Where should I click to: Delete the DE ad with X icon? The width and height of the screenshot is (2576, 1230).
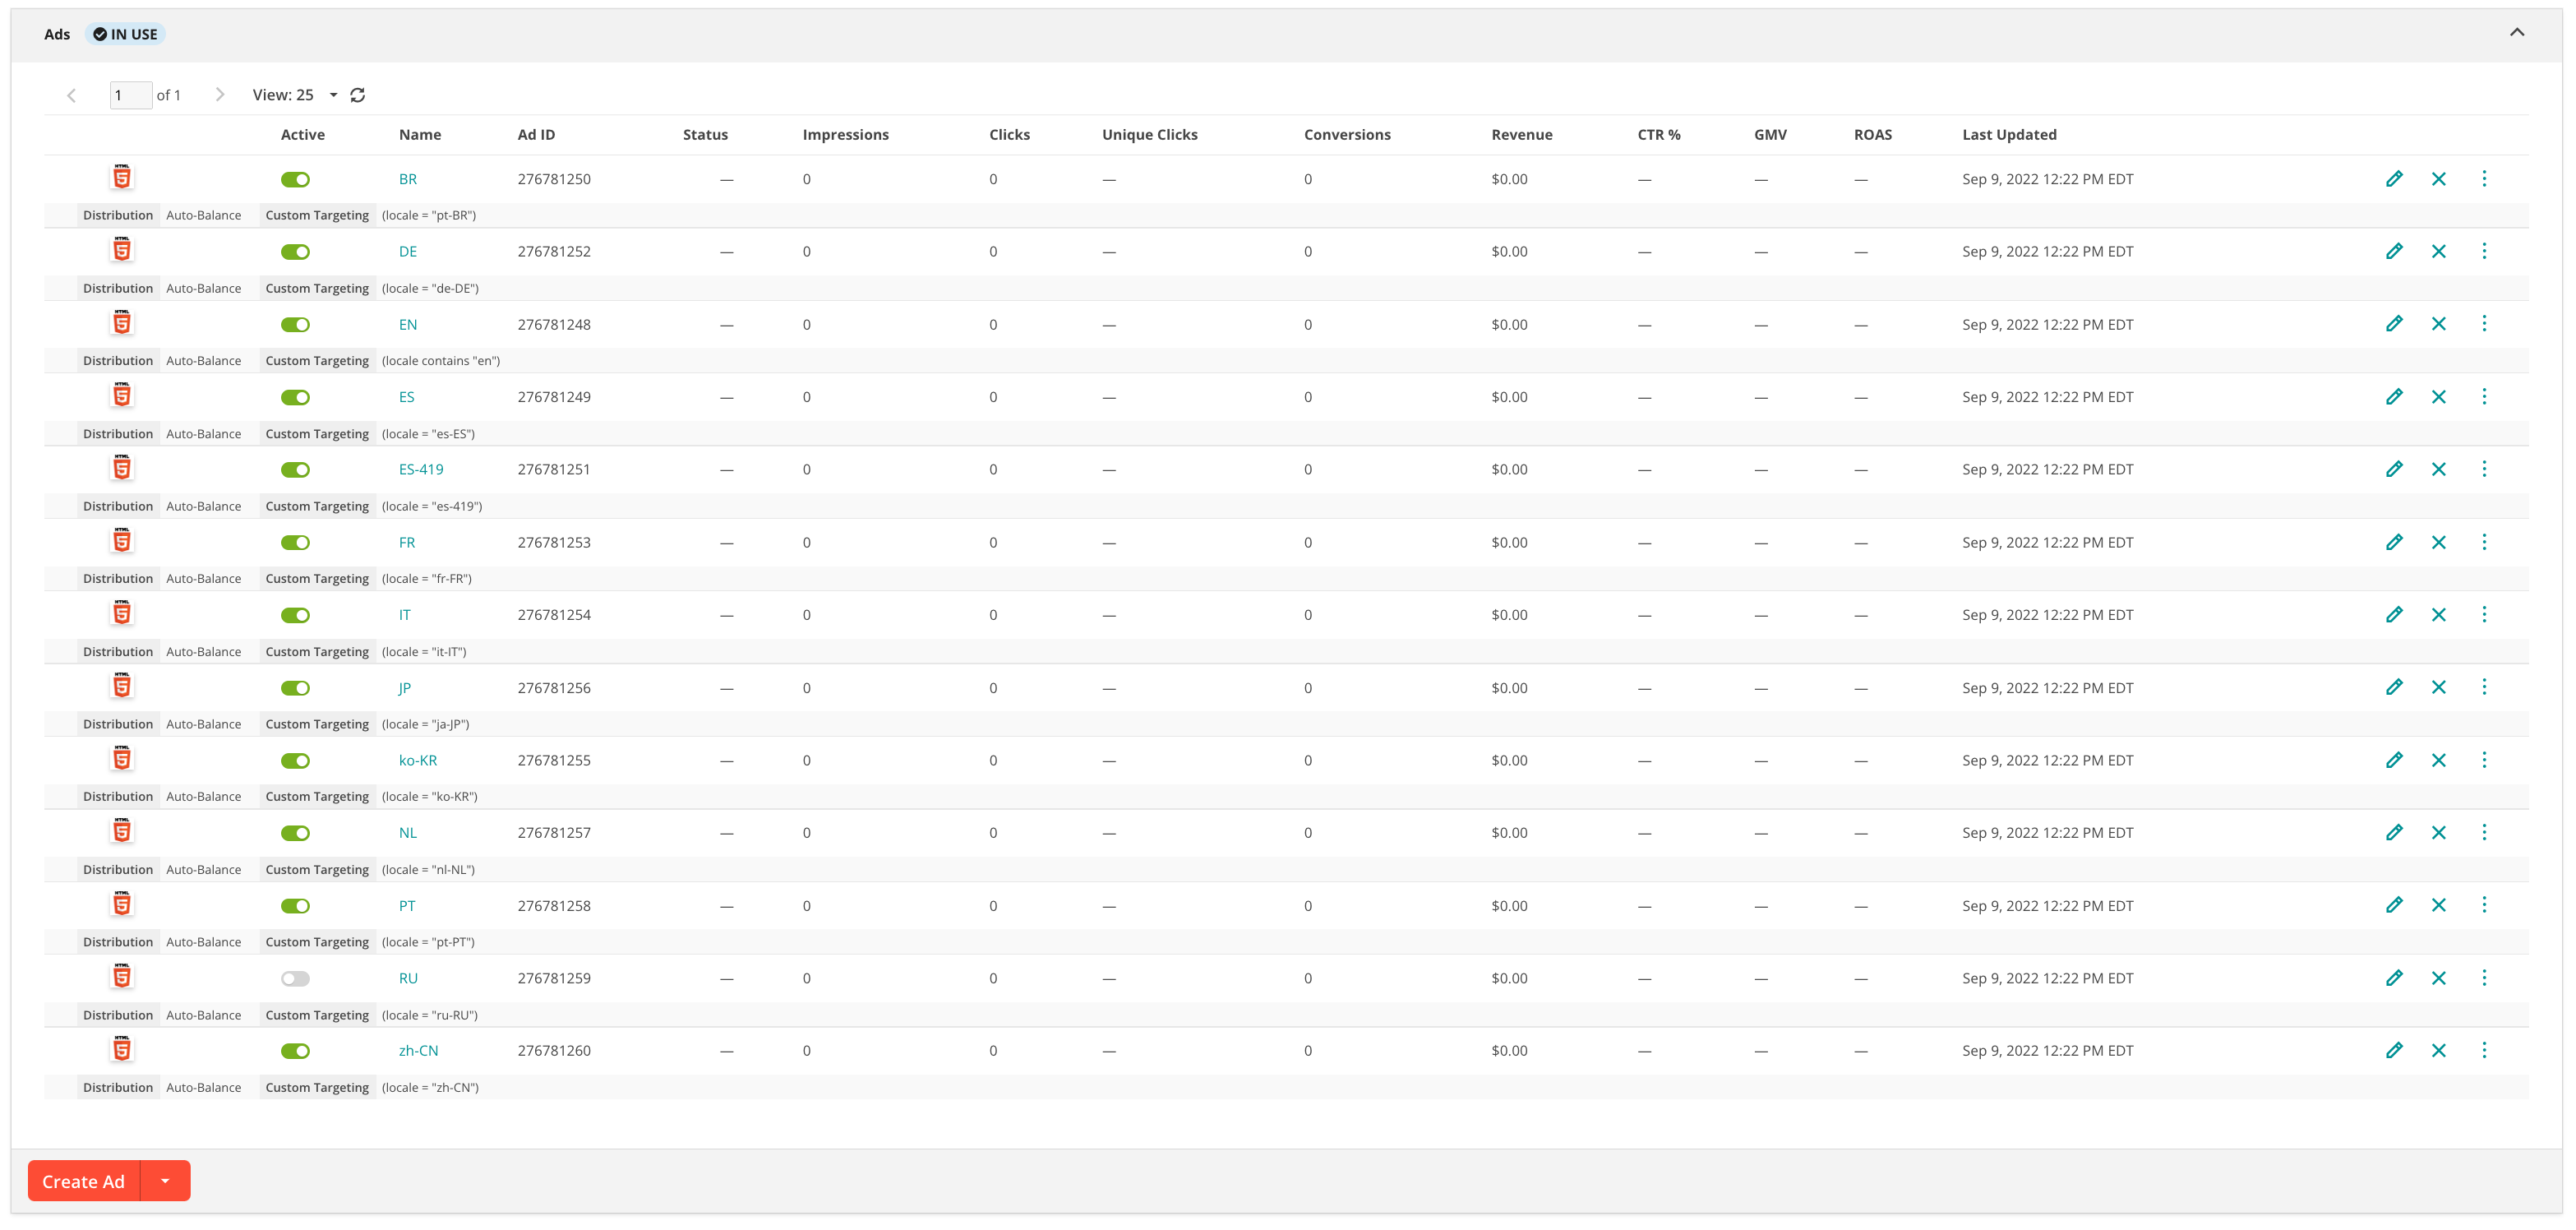pyautogui.click(x=2439, y=251)
